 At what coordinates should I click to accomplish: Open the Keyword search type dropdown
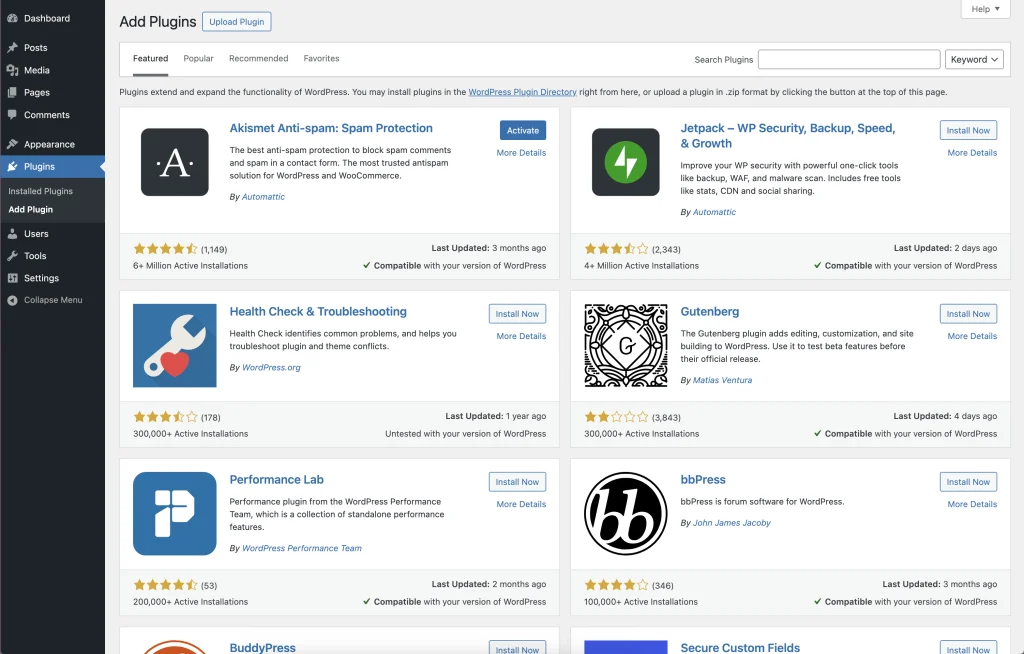[974, 59]
